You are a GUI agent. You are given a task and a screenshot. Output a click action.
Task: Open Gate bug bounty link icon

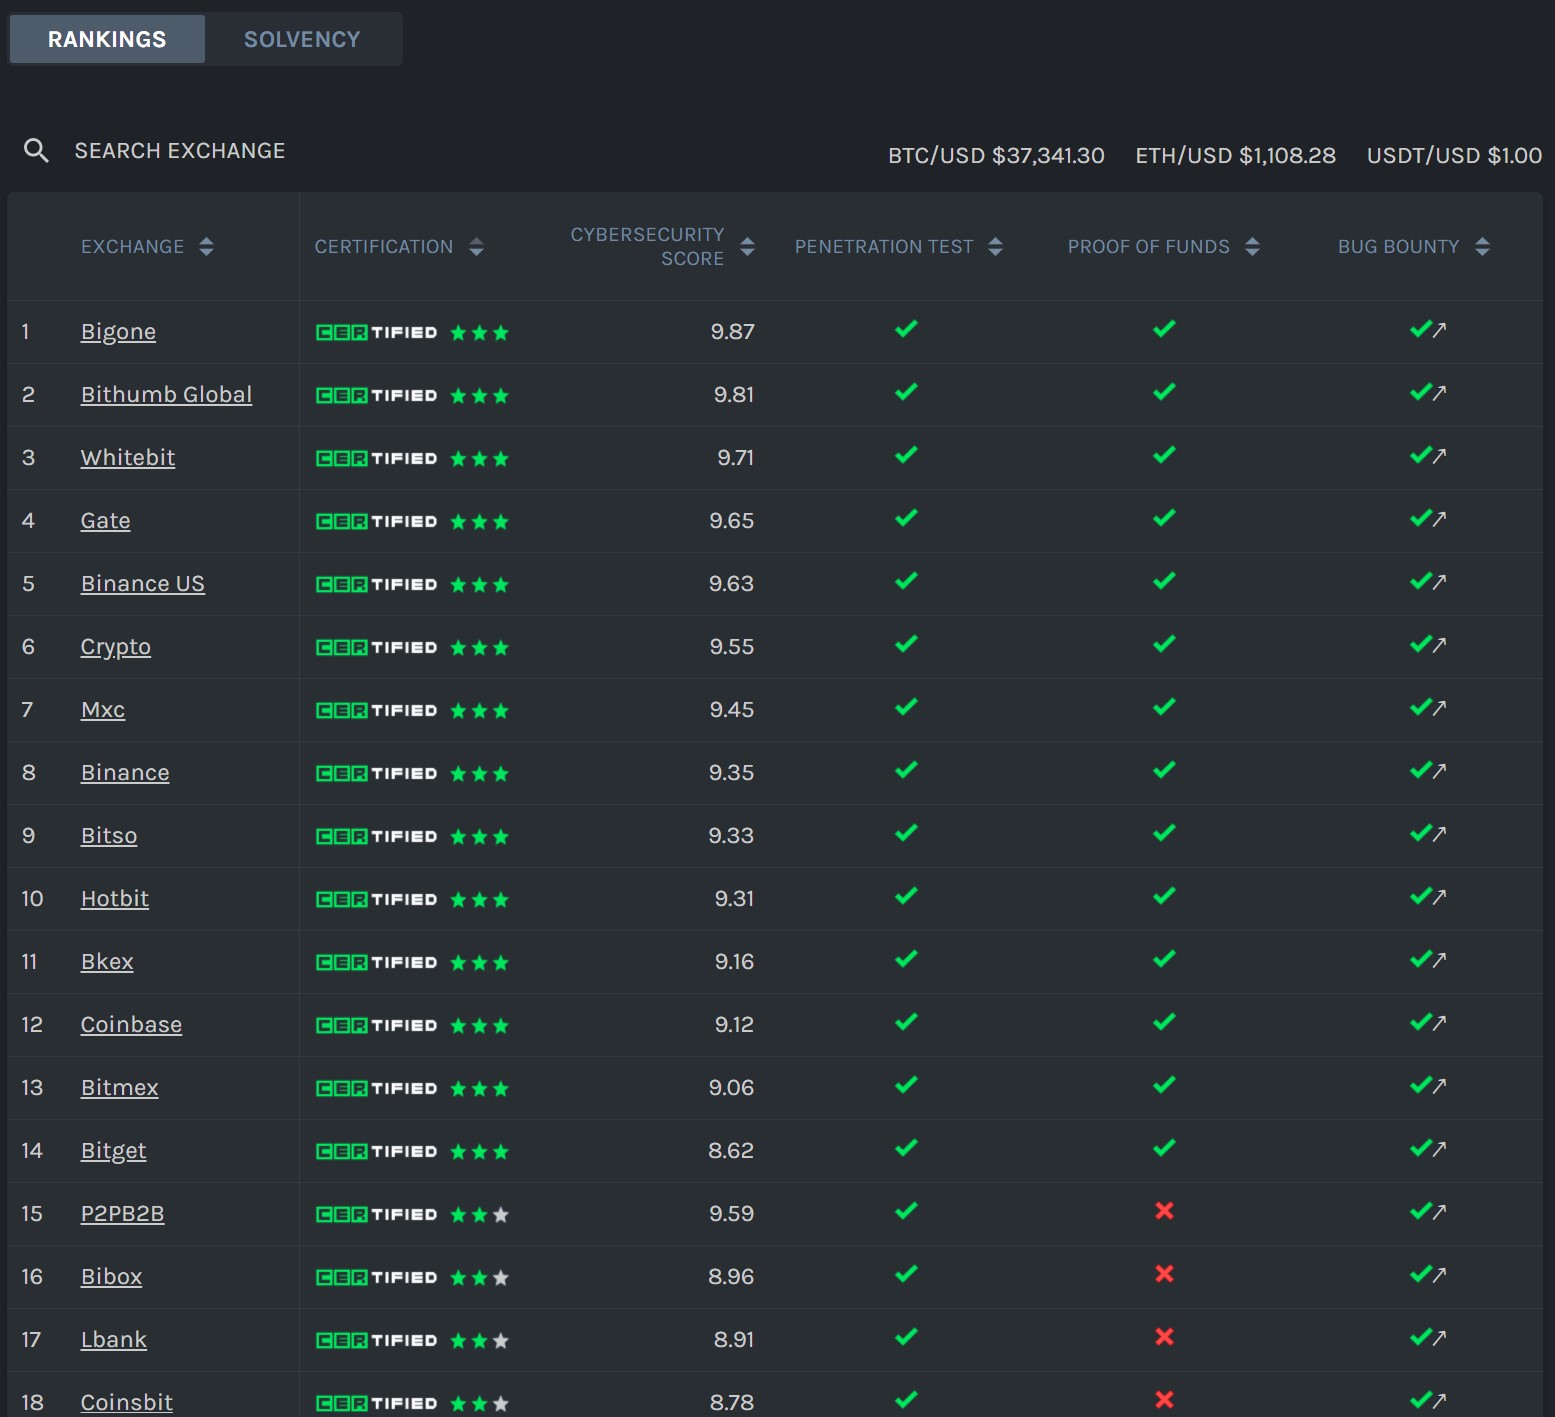click(1440, 519)
